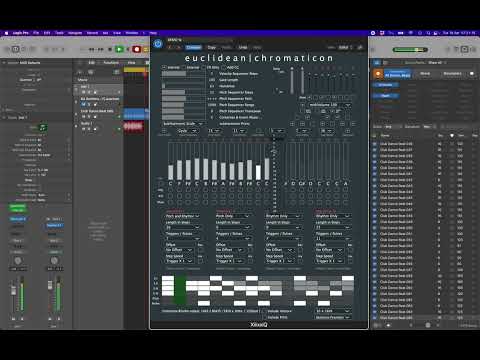The height and width of the screenshot is (360, 480).
Task: Click the orange loop browser icon
Action: [x=378, y=74]
